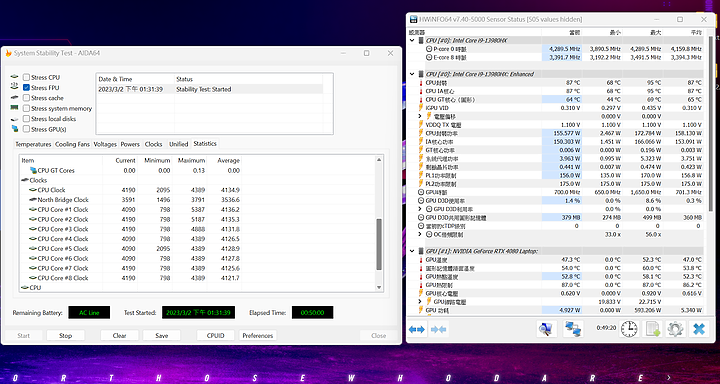Reset timers with the HWiNFO clock icon
The image size is (720, 384).
629,328
